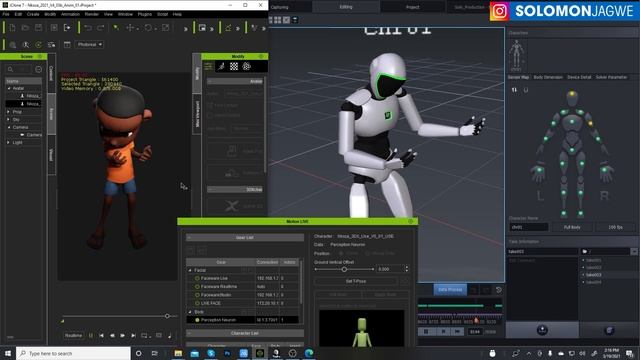Open the File menu in iClone
Viewport: 640px width, 360px height.
pos(6,14)
